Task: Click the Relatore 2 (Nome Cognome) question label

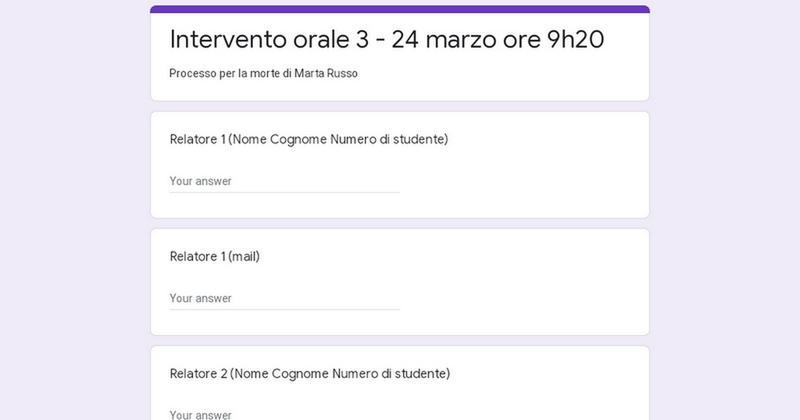Action: [x=310, y=374]
